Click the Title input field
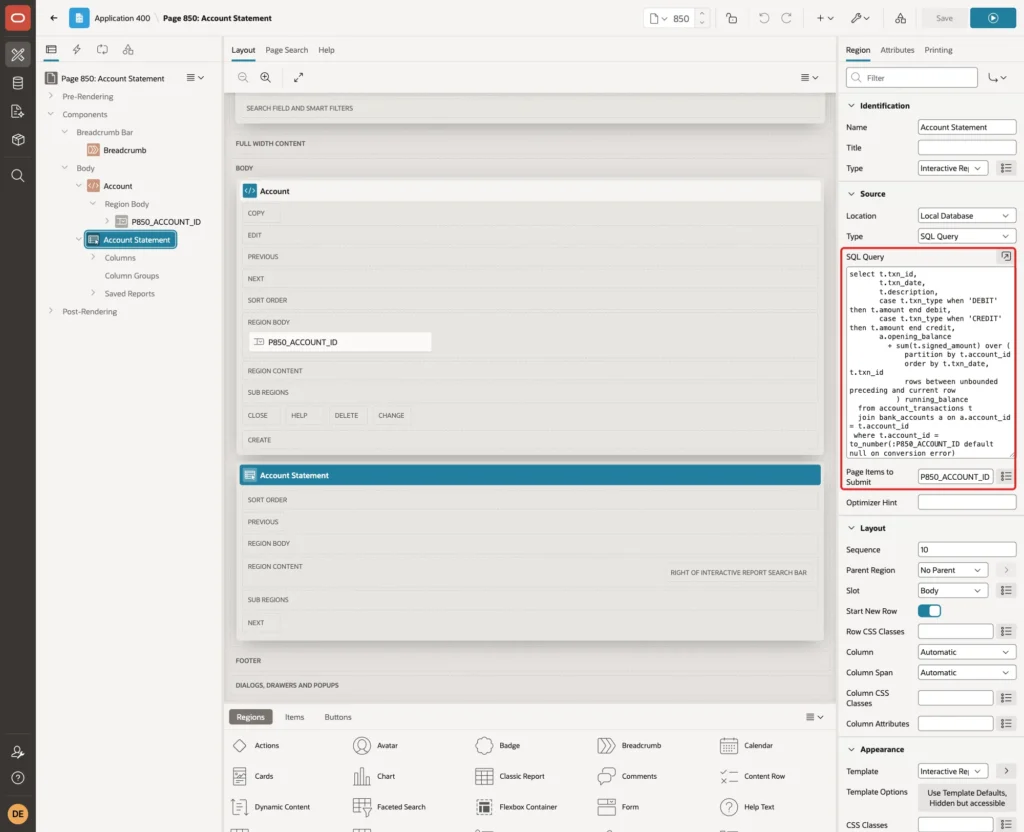Screen dimensions: 1024x832 point(967,148)
